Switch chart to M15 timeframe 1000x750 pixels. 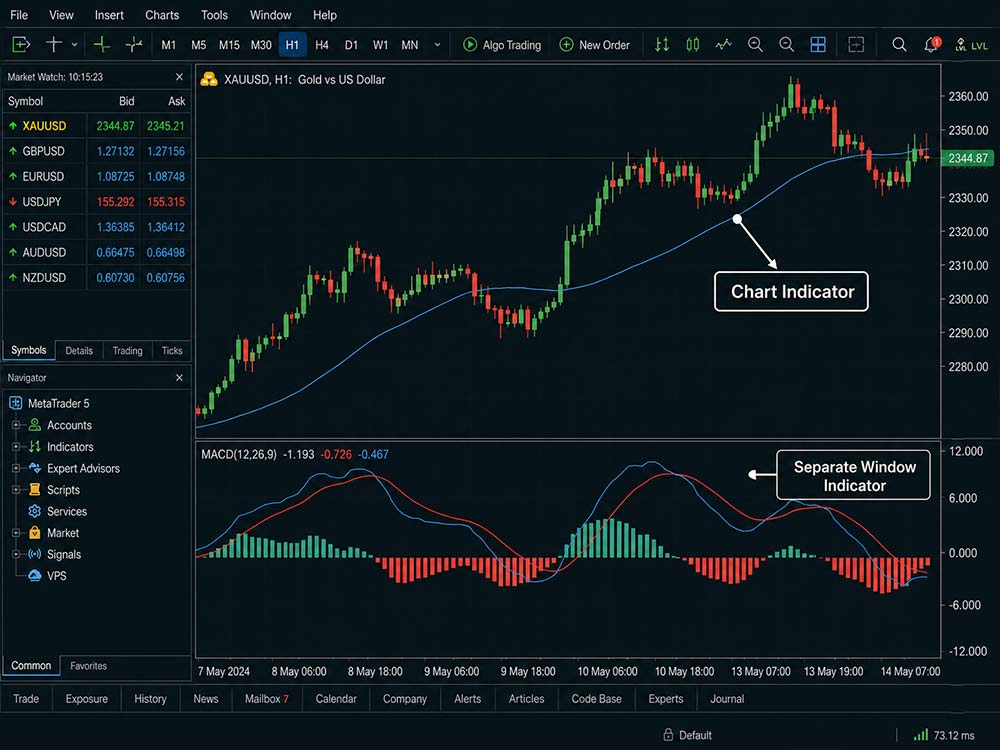point(229,45)
